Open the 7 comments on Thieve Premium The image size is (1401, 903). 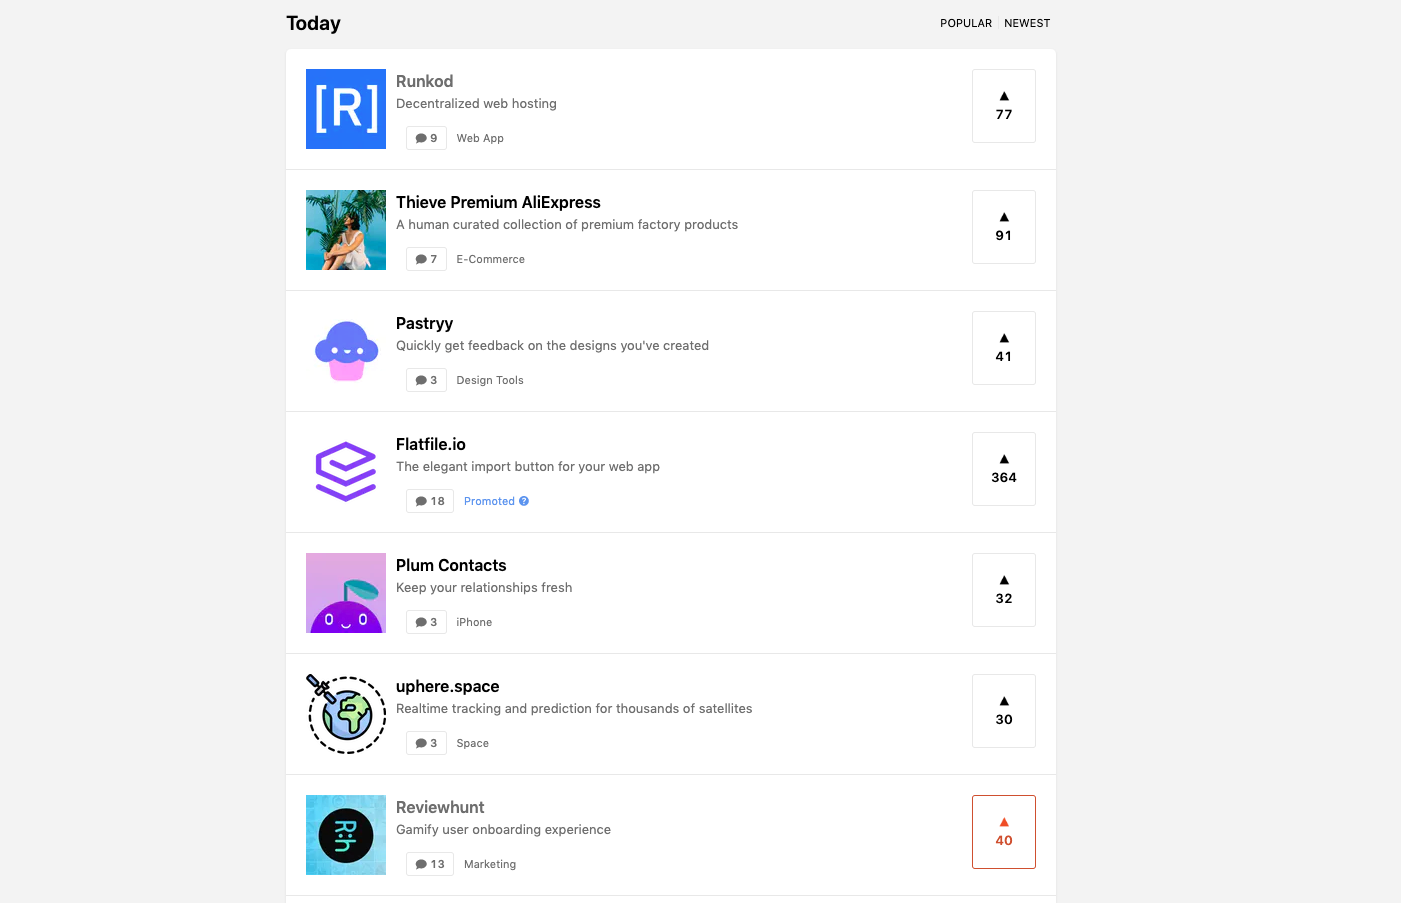426,259
